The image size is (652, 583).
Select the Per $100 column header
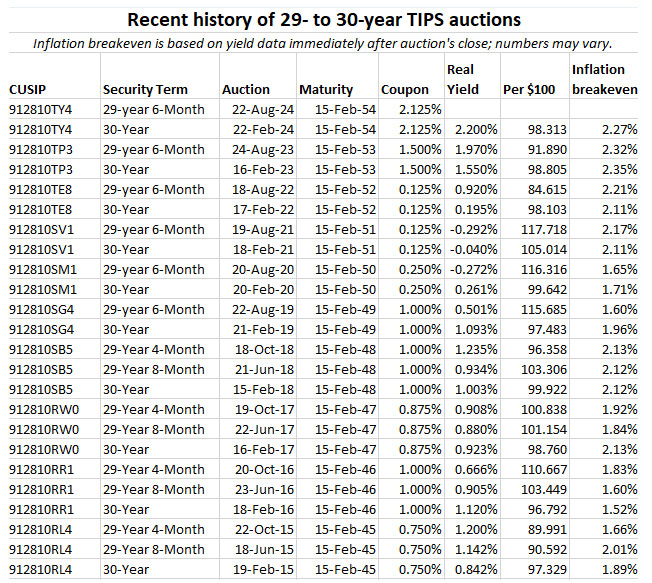point(528,89)
